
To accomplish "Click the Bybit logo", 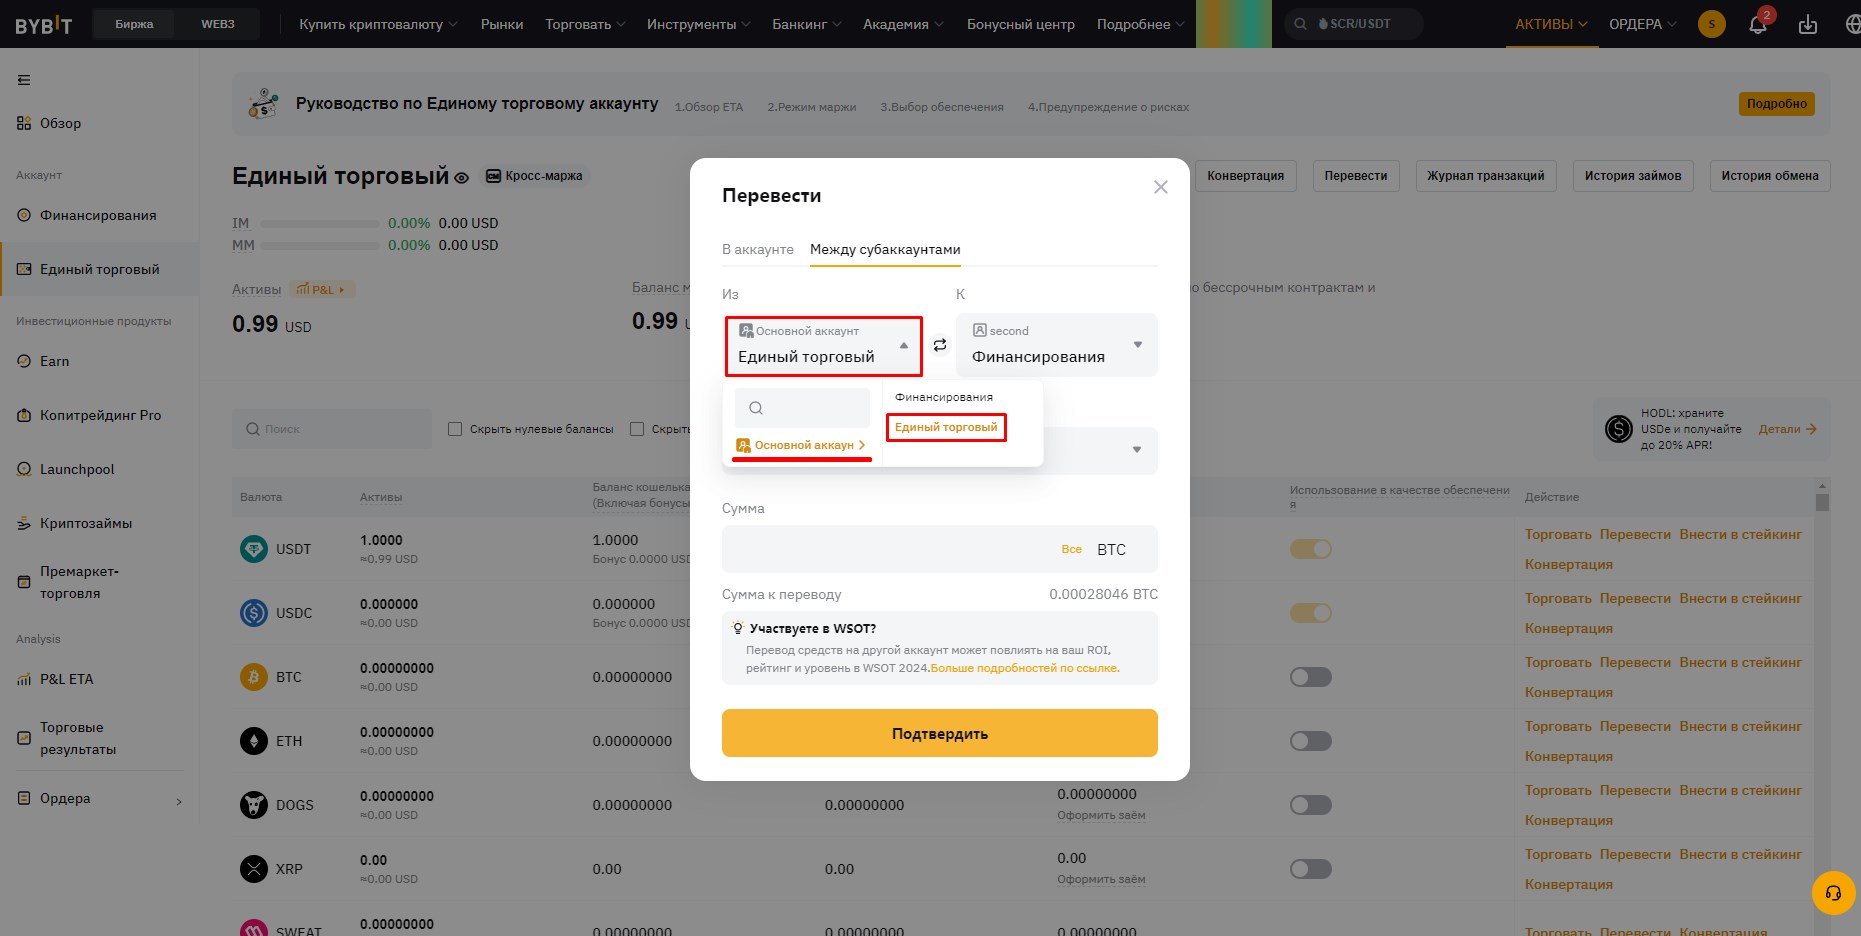I will pyautogui.click(x=43, y=24).
